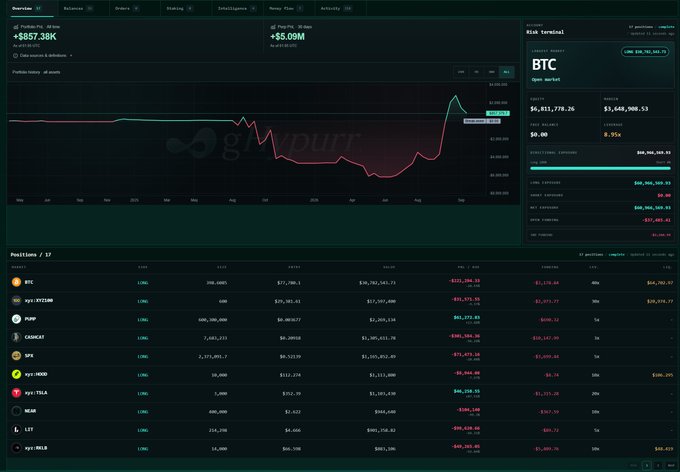Click the Market column header
Viewport: 680px width, 472px height.
point(19,267)
